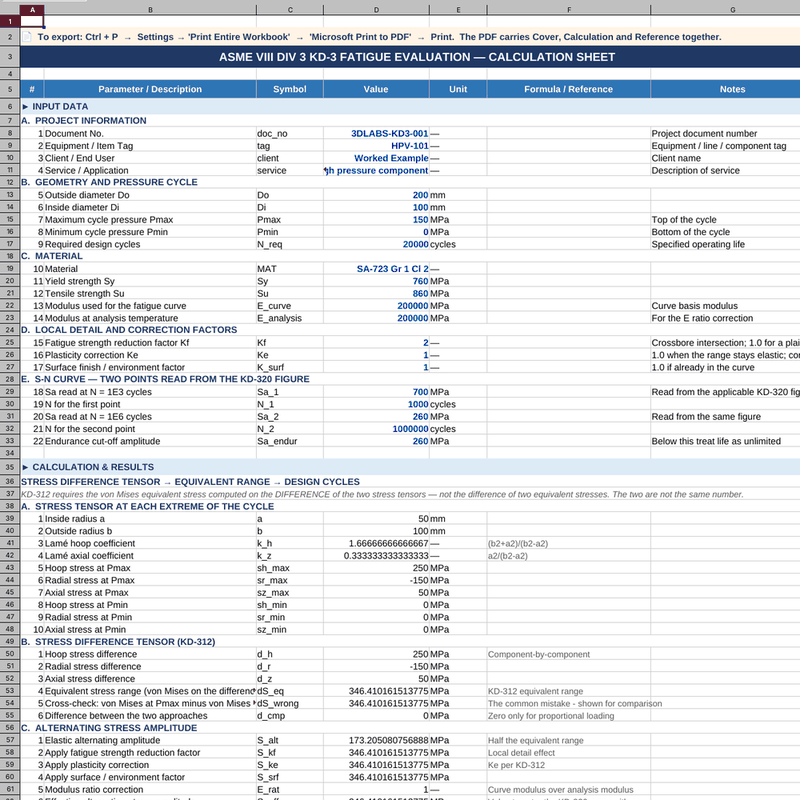Click the 'A. PROJECT INFORMATION' section heading

84,121
